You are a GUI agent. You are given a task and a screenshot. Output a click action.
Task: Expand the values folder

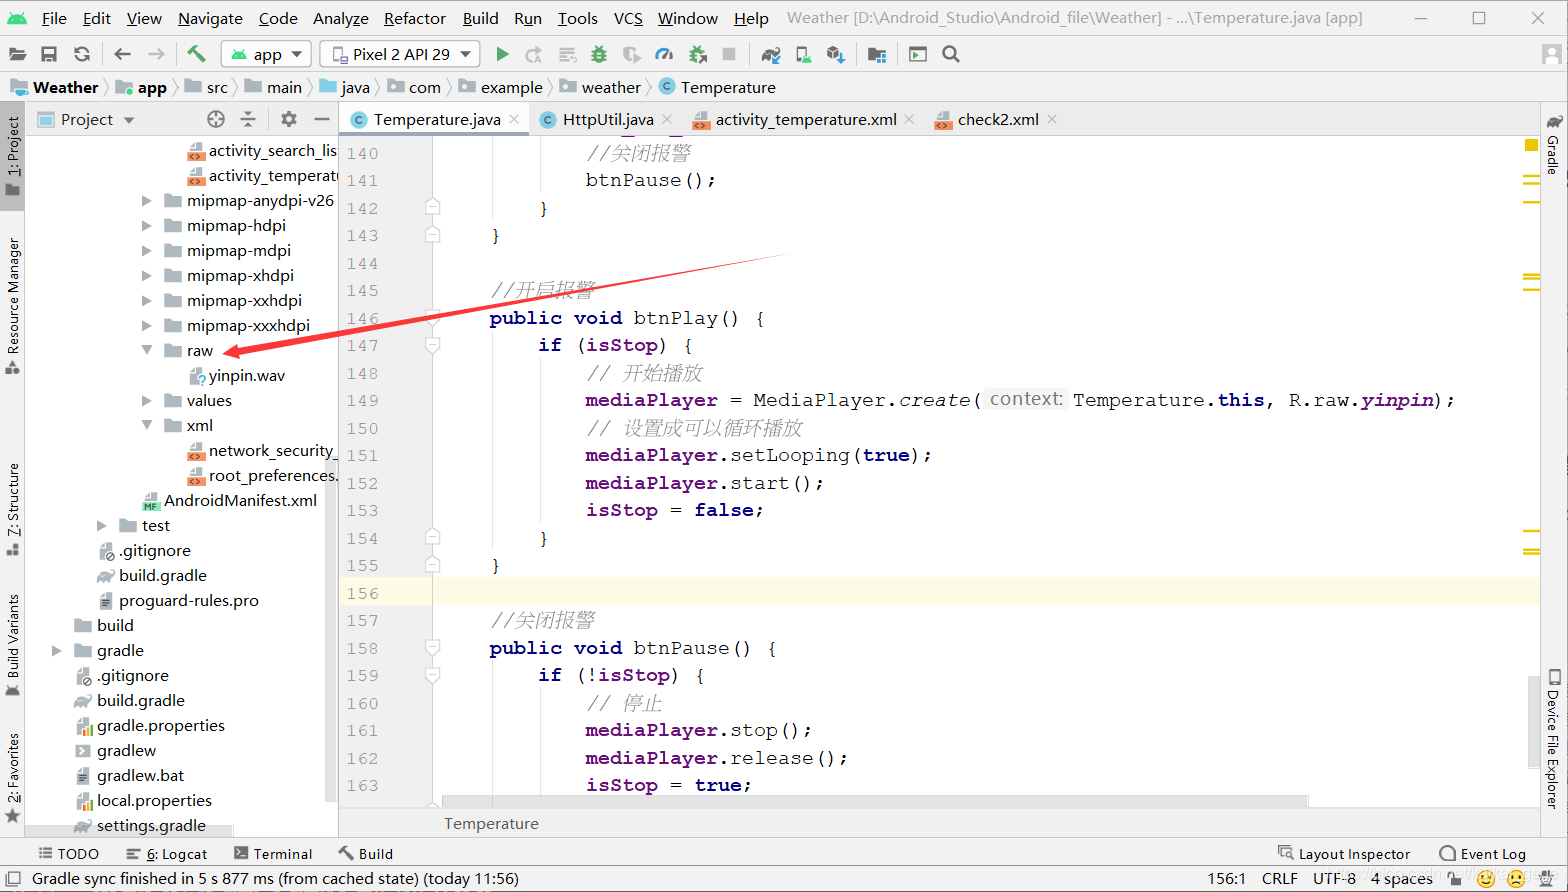click(147, 400)
